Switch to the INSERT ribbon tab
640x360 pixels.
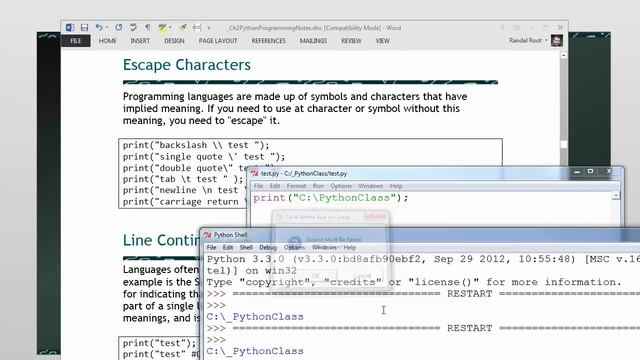tap(140, 41)
